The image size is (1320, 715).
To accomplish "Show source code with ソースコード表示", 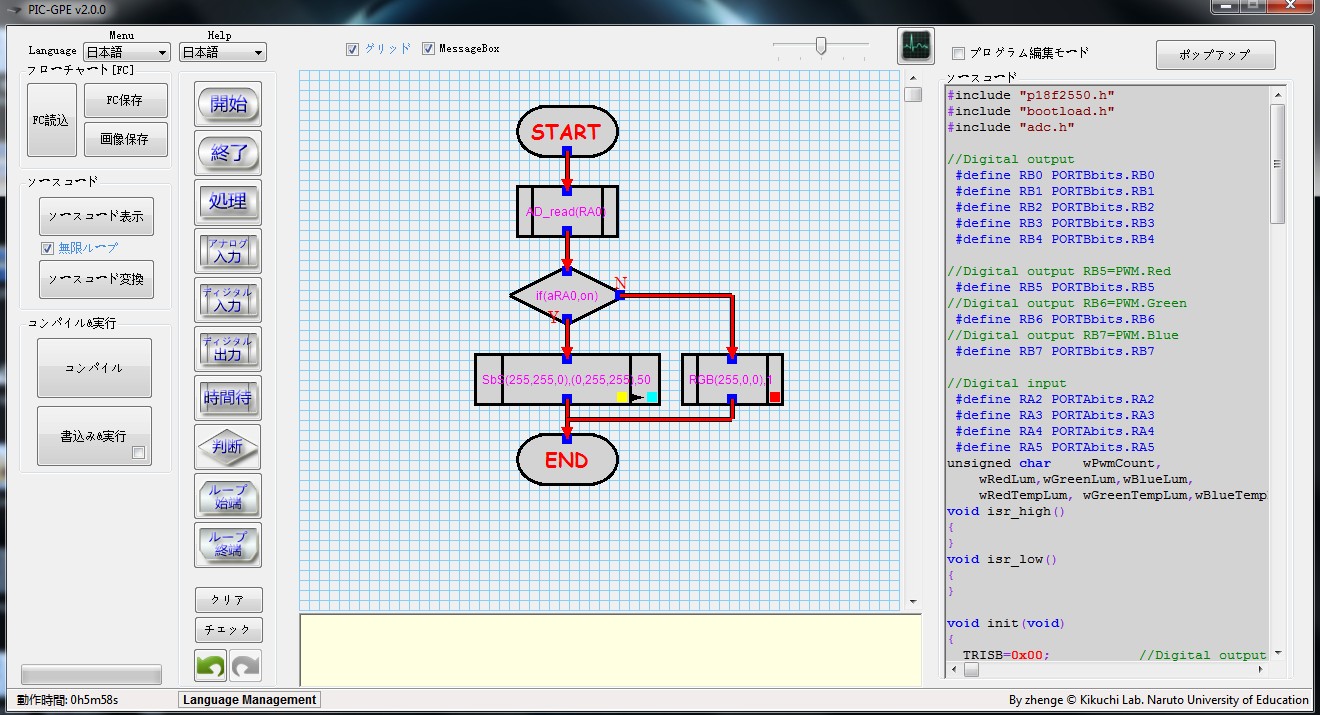I will [96, 216].
